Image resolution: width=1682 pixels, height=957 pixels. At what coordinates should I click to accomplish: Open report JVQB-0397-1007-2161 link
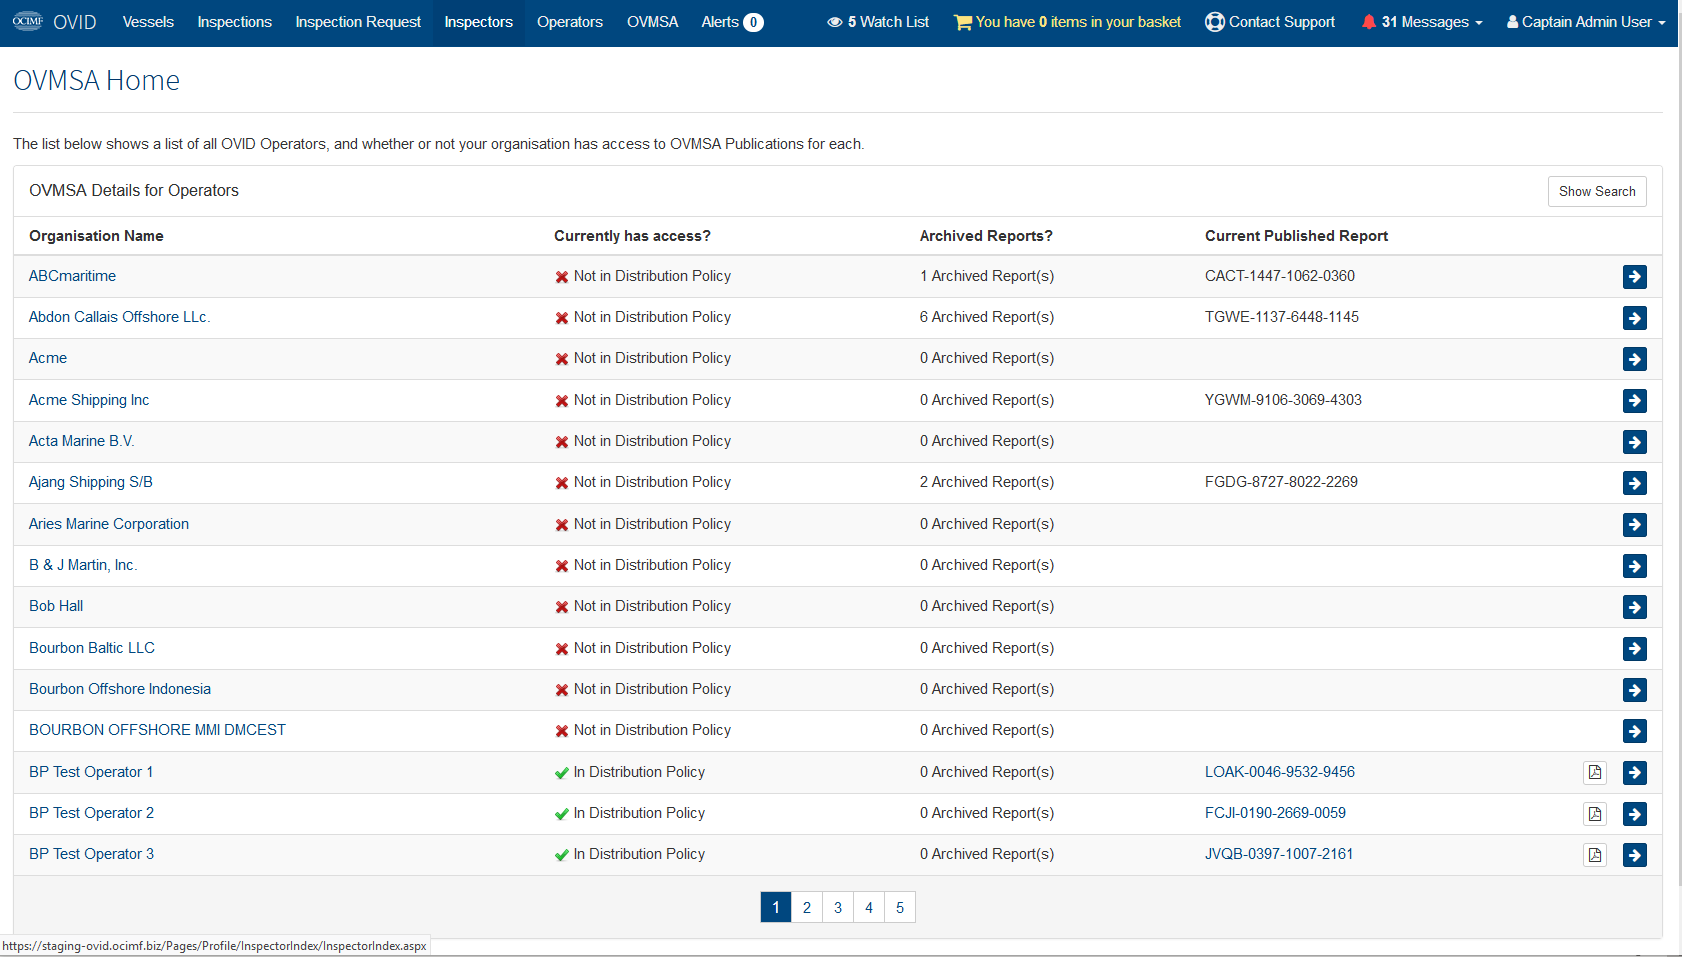pyautogui.click(x=1279, y=854)
